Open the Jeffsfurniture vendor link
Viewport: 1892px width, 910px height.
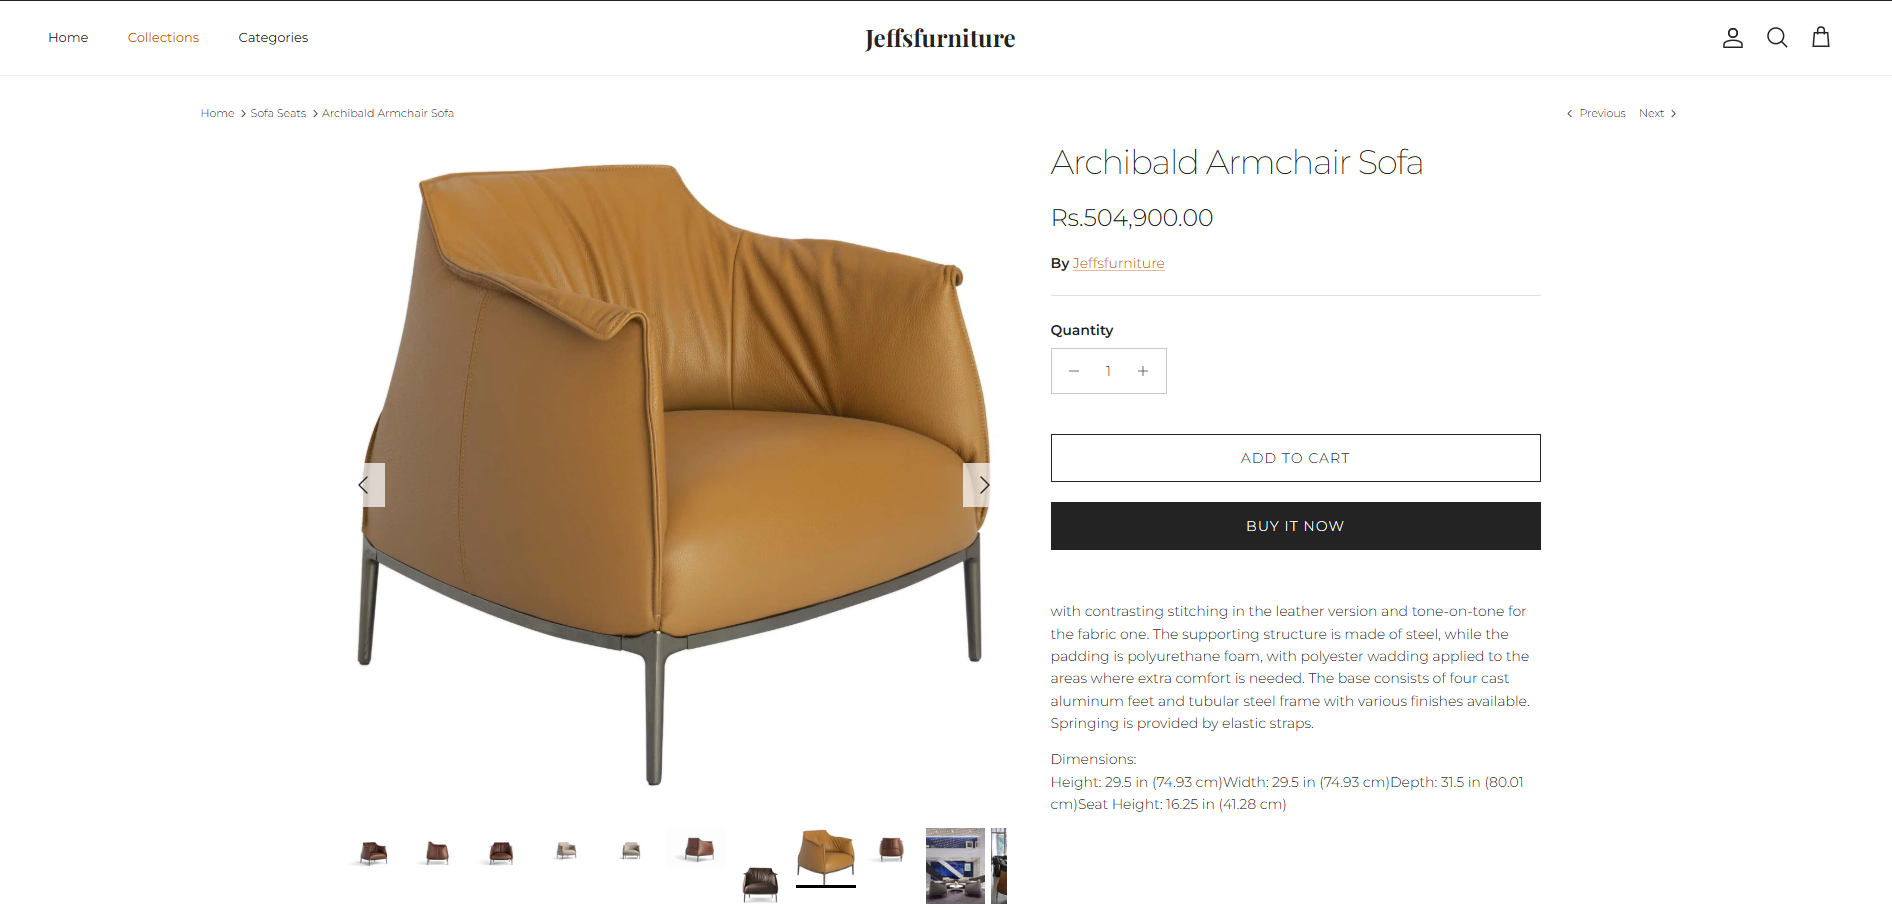(x=1118, y=263)
